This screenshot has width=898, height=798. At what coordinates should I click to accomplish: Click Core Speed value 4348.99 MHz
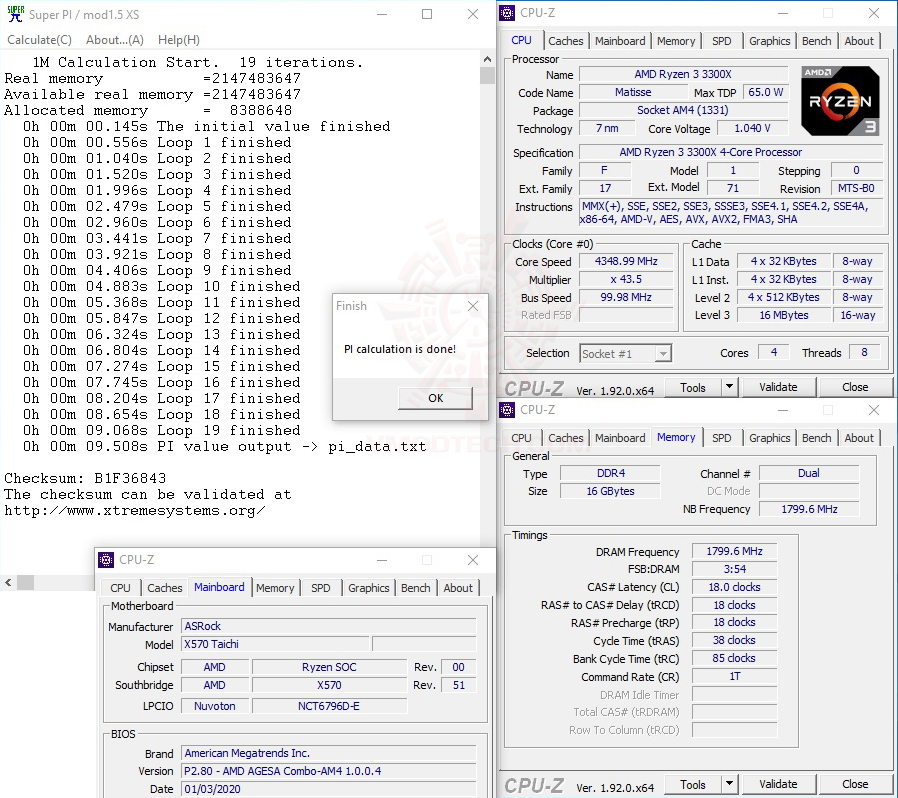pos(626,261)
